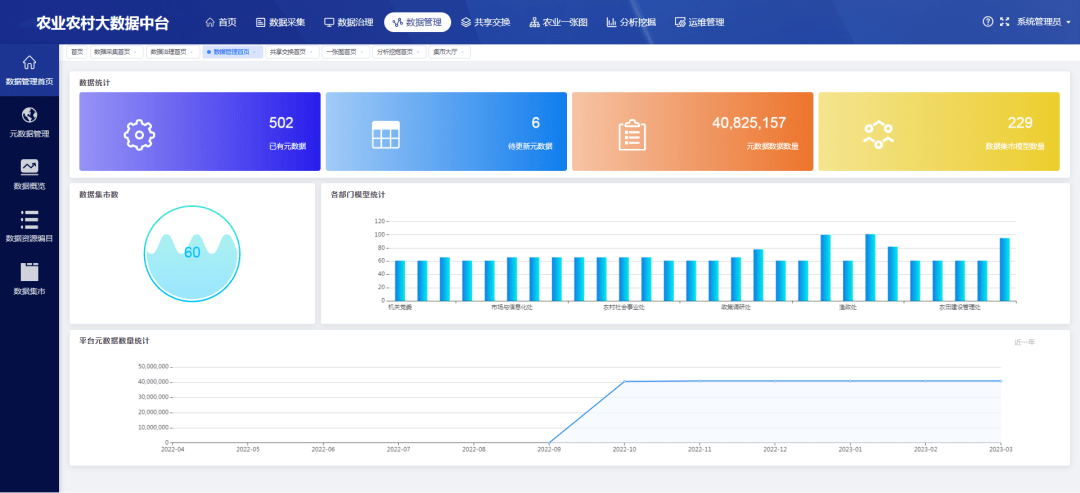Click the table icon on 待更新元数据 card
Viewport: 1080px width, 493px height.
pos(386,134)
